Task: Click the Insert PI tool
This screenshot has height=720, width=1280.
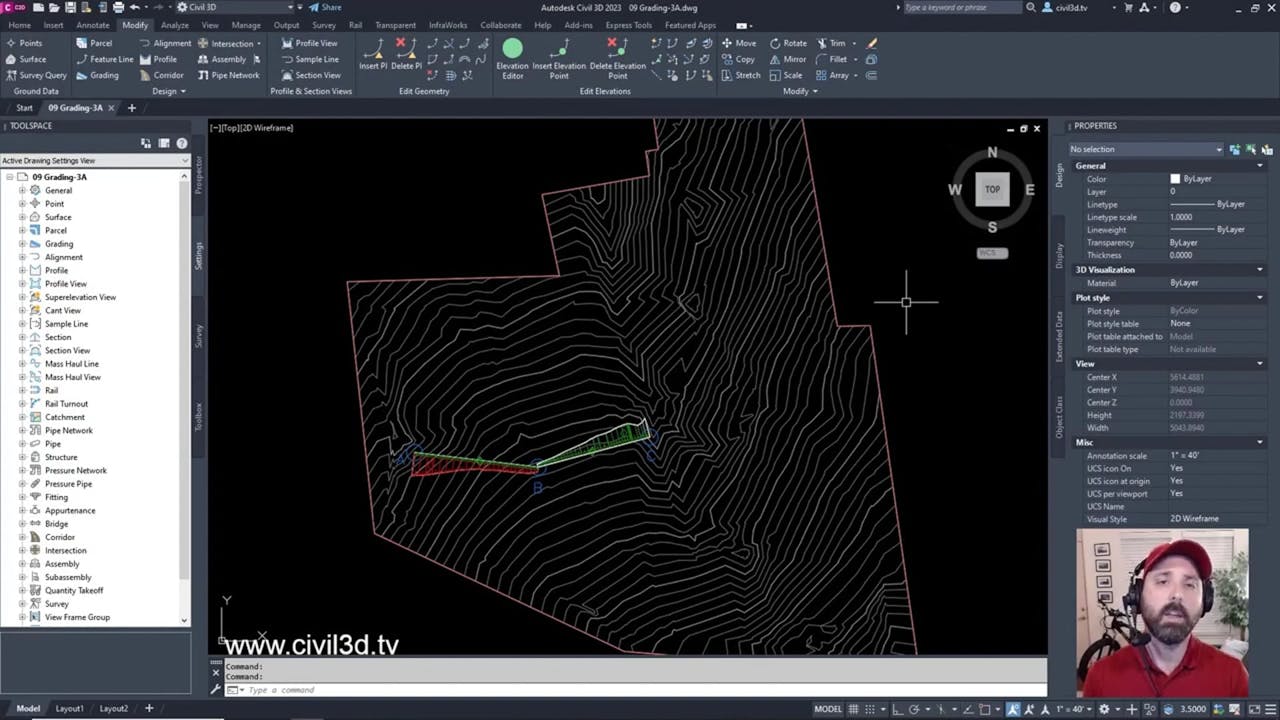Action: [373, 55]
